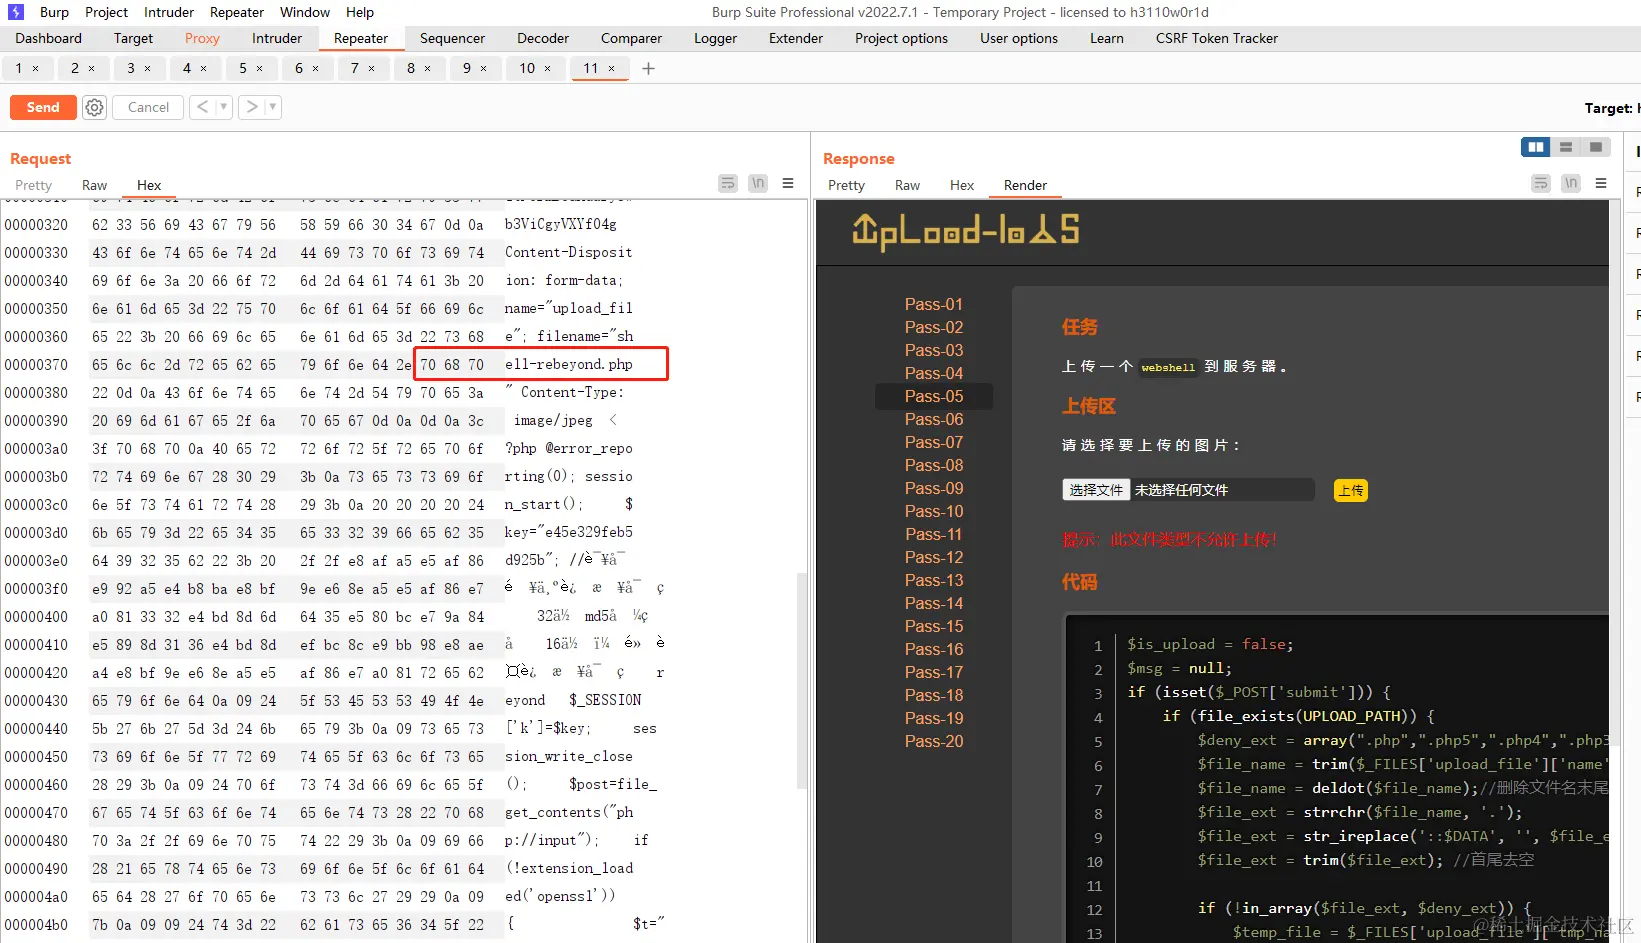Click the upload-labs logo in the response
The width and height of the screenshot is (1641, 943).
[965, 231]
